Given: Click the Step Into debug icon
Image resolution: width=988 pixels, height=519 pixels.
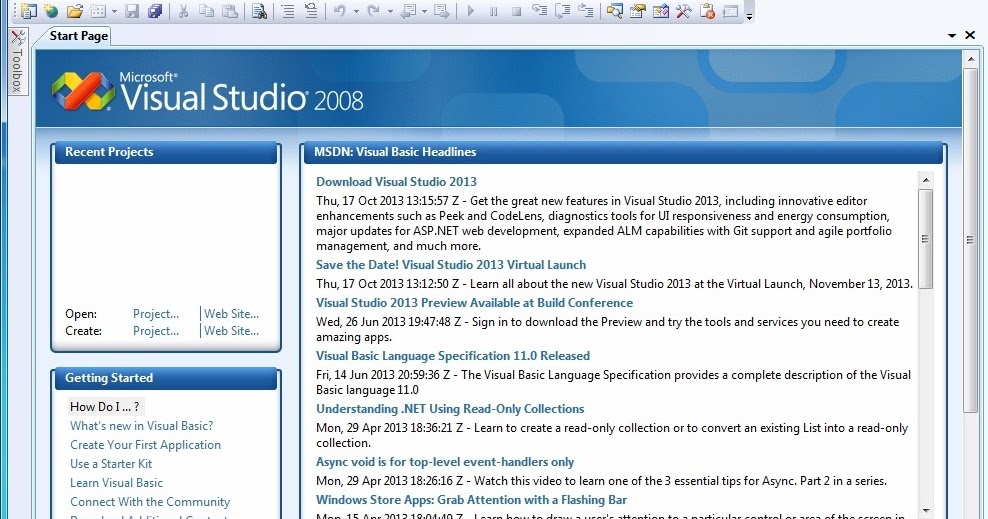Looking at the screenshot, I should click(539, 11).
